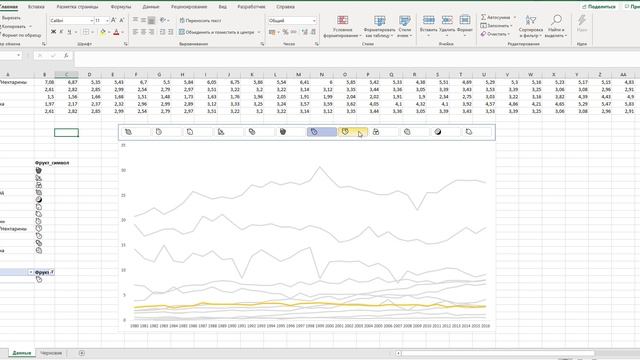640x360 pixels.
Task: Expand the Name Box dropdown arrow
Action: point(18,55)
